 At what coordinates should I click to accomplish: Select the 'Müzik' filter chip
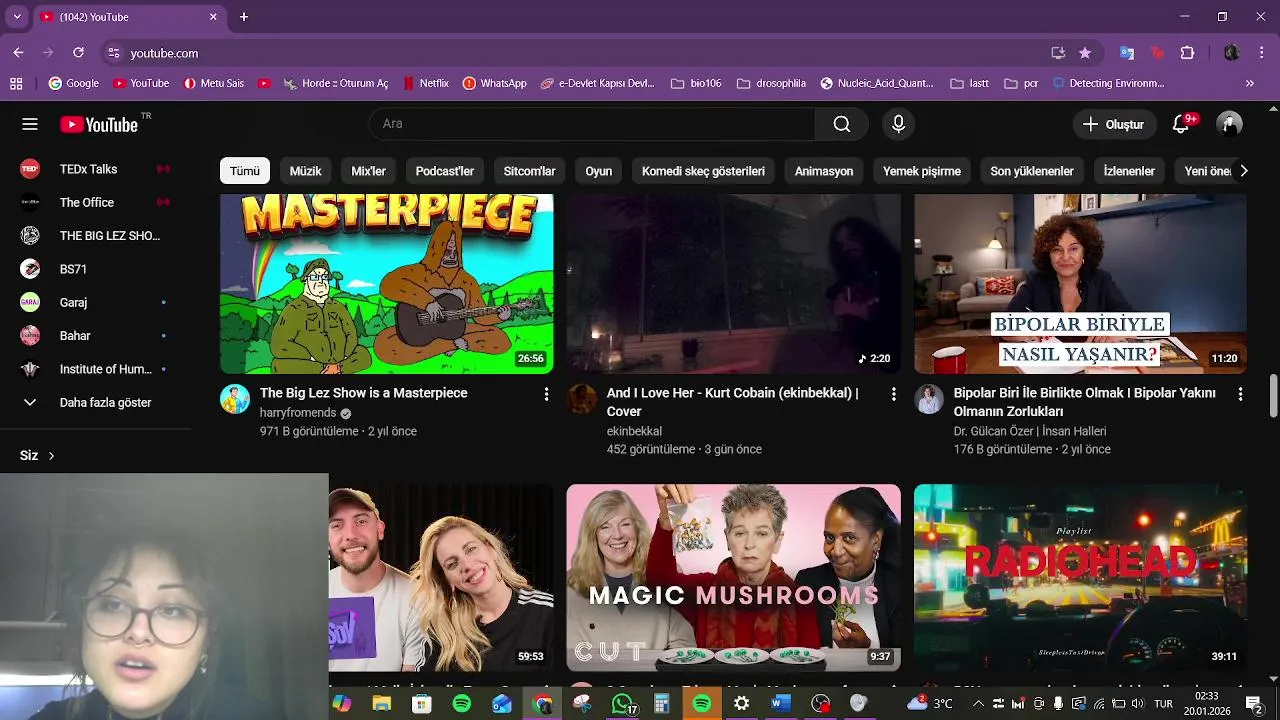coord(305,171)
